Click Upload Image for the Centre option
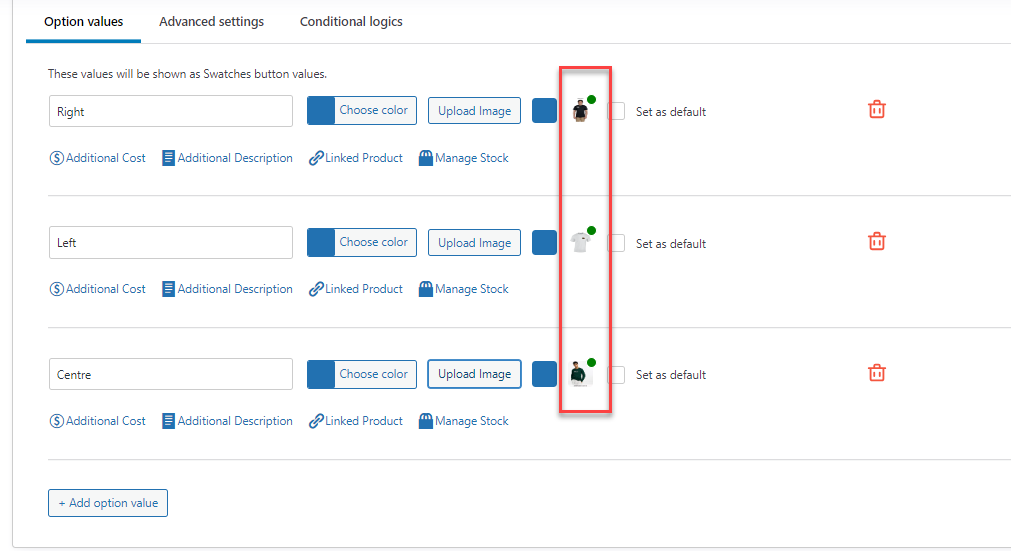 click(x=474, y=374)
